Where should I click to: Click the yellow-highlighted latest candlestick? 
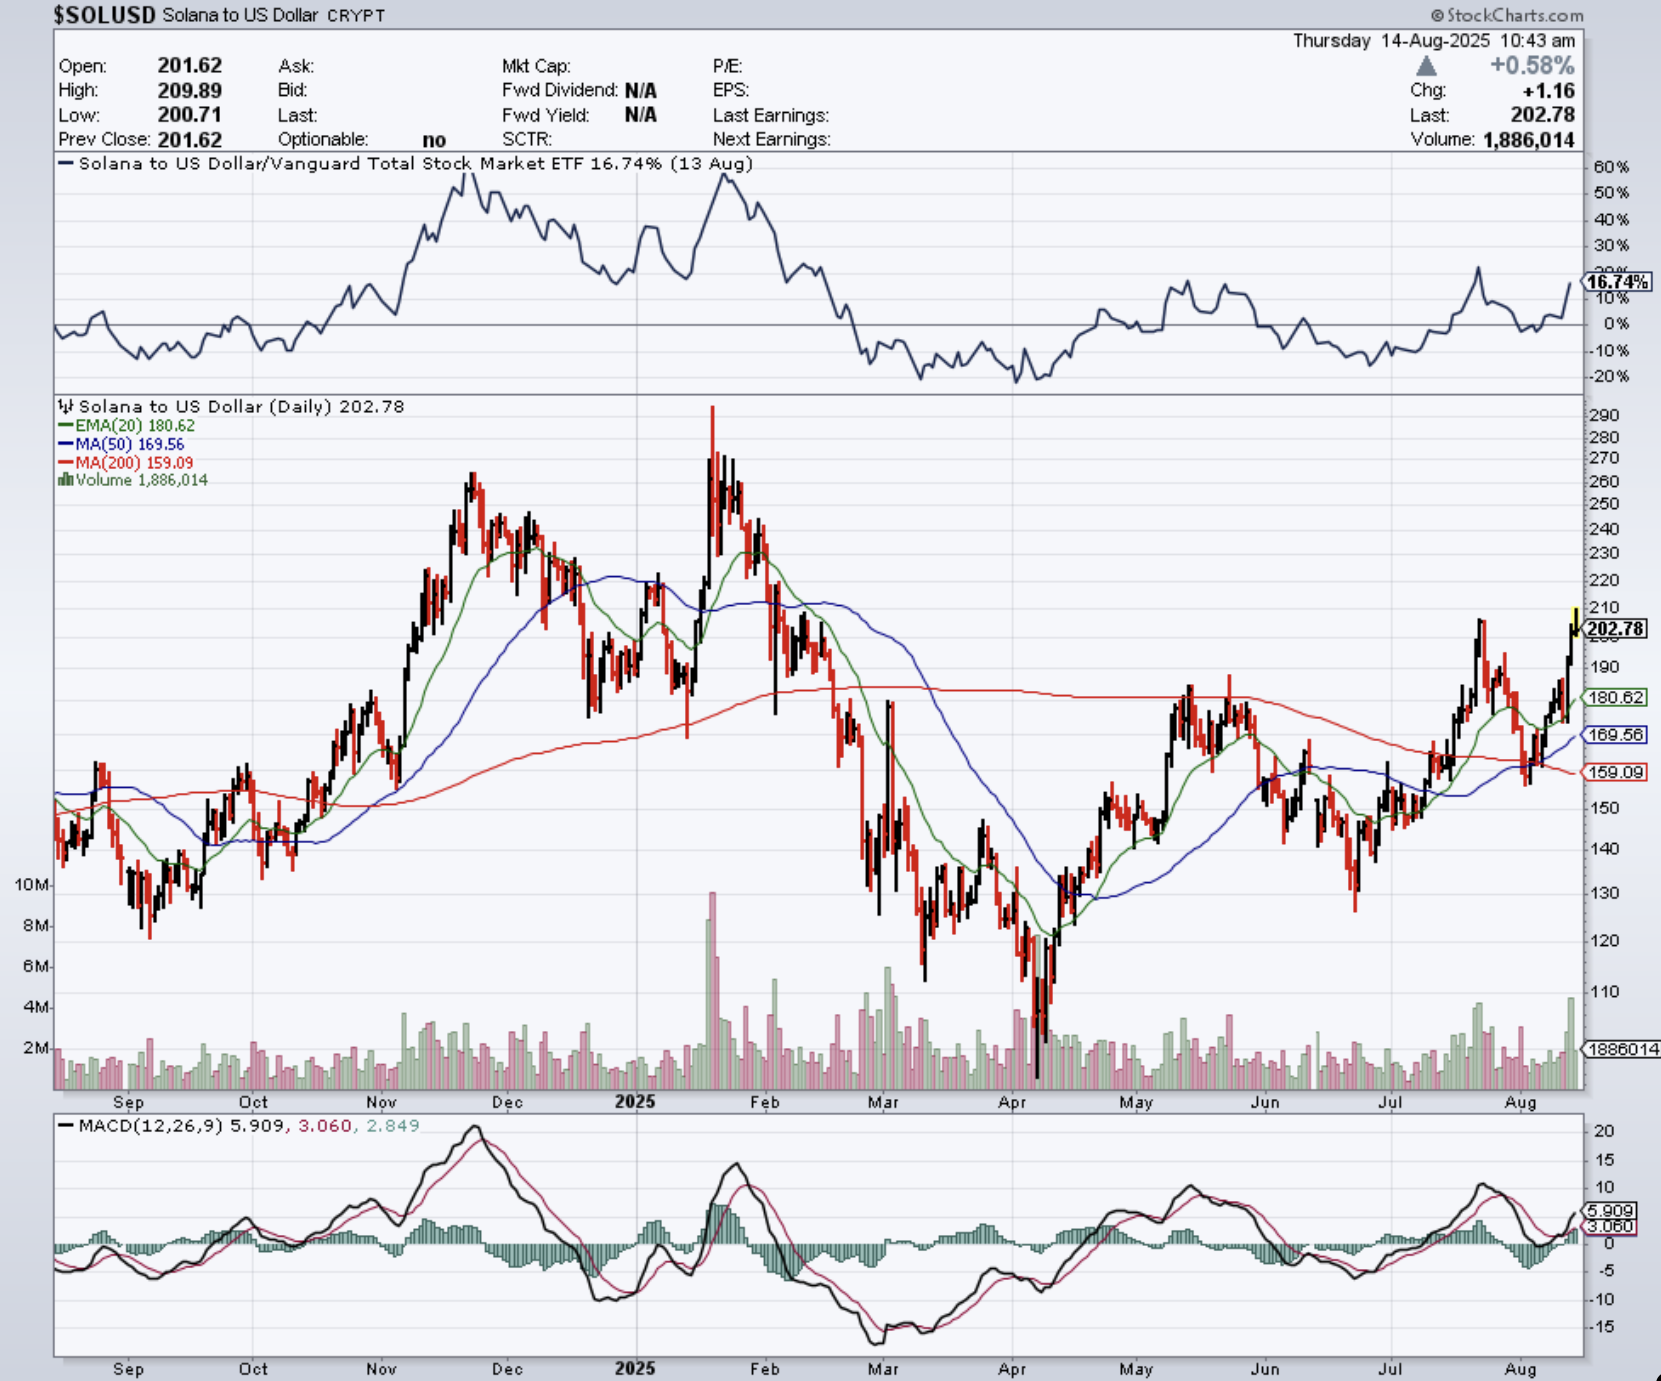(1575, 621)
